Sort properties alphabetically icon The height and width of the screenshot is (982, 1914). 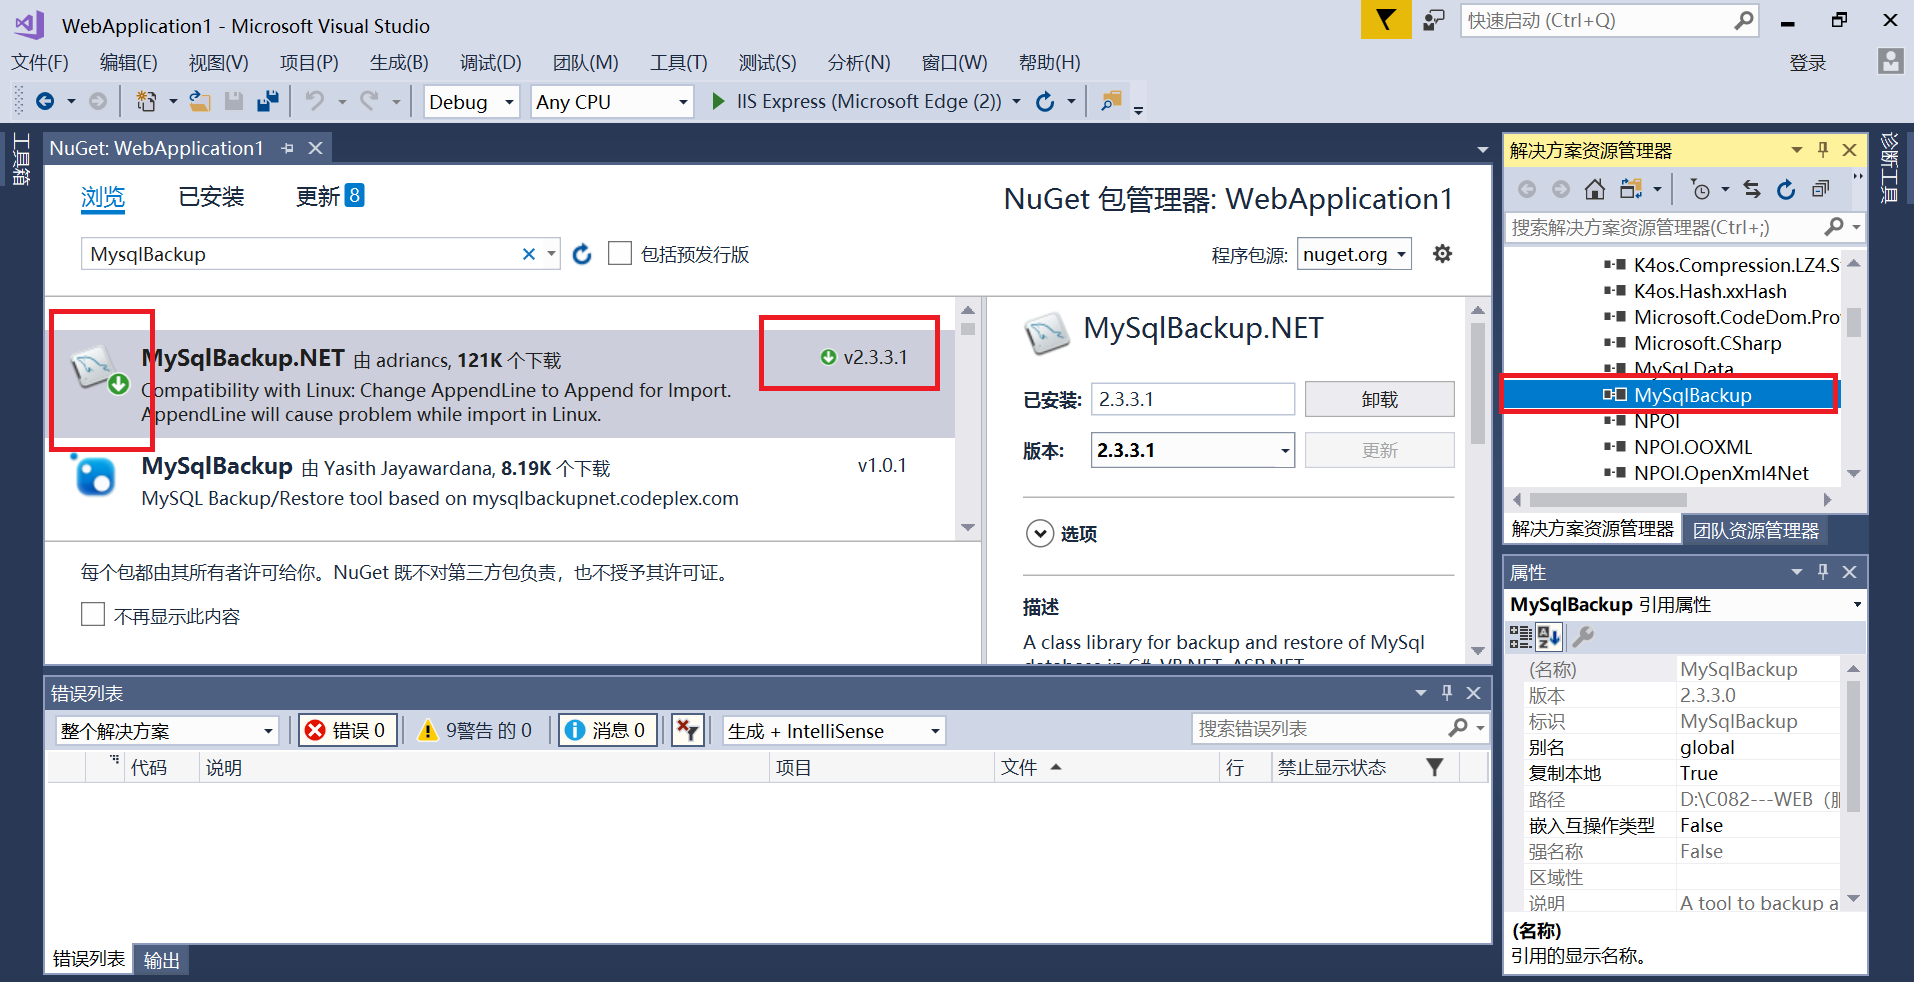(1549, 636)
